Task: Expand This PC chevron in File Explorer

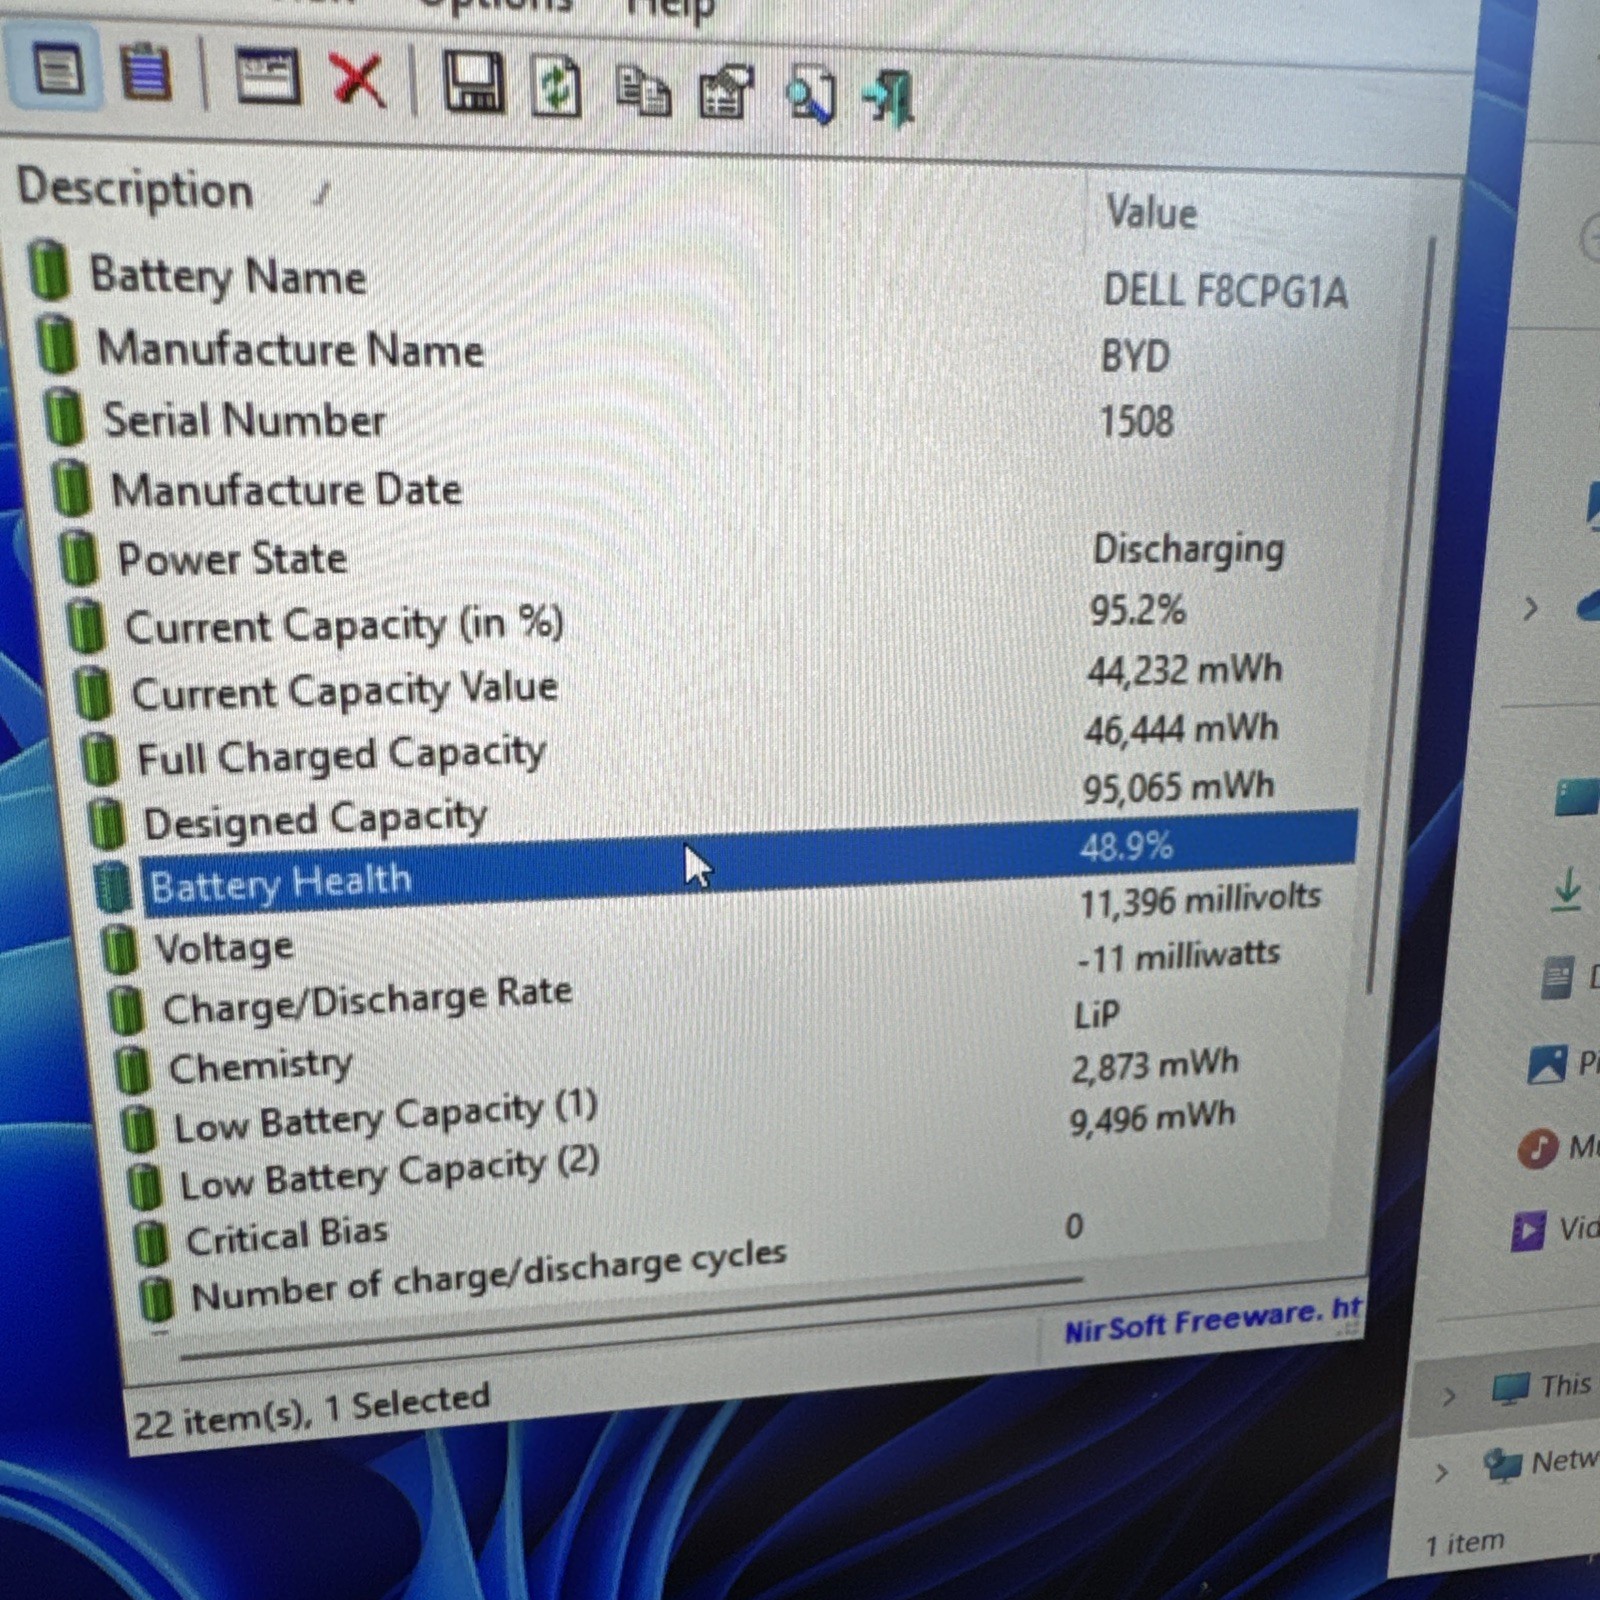Action: coord(1448,1396)
